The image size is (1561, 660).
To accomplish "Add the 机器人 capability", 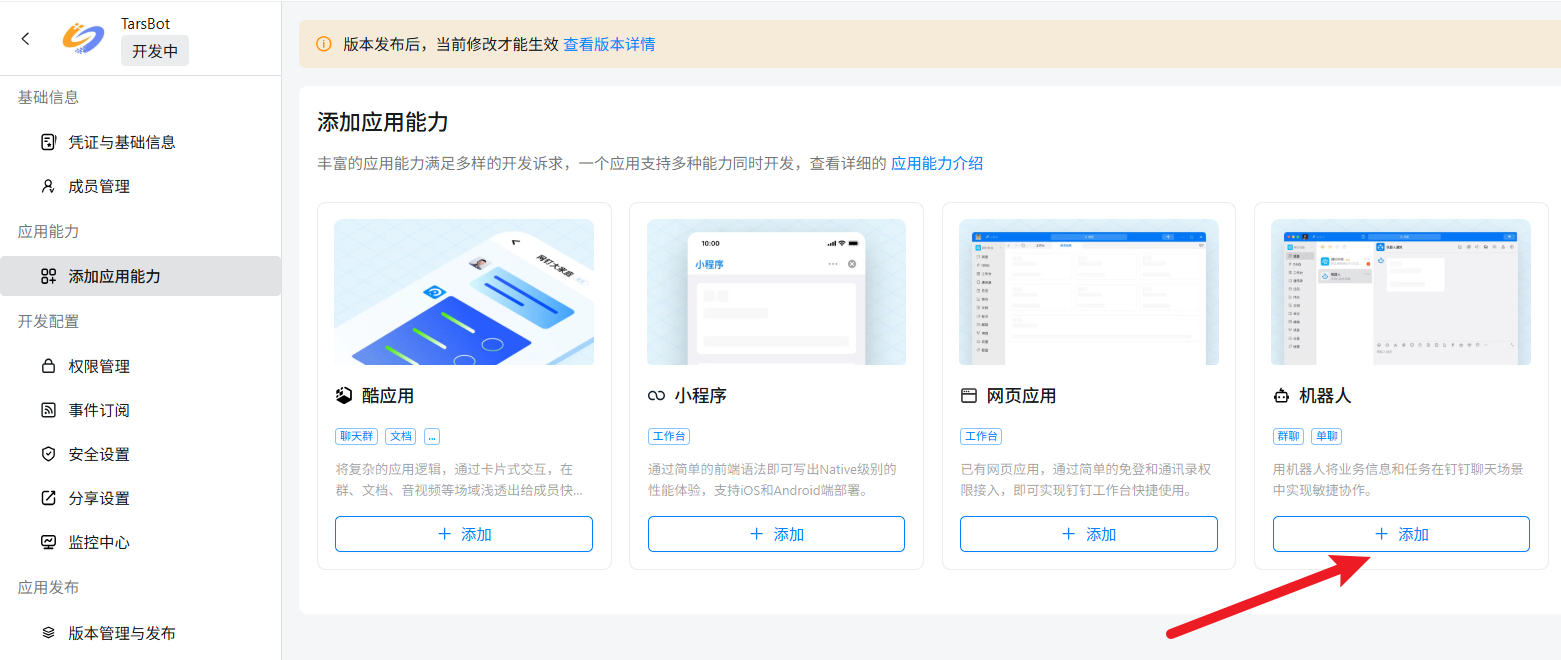I will (x=1400, y=534).
